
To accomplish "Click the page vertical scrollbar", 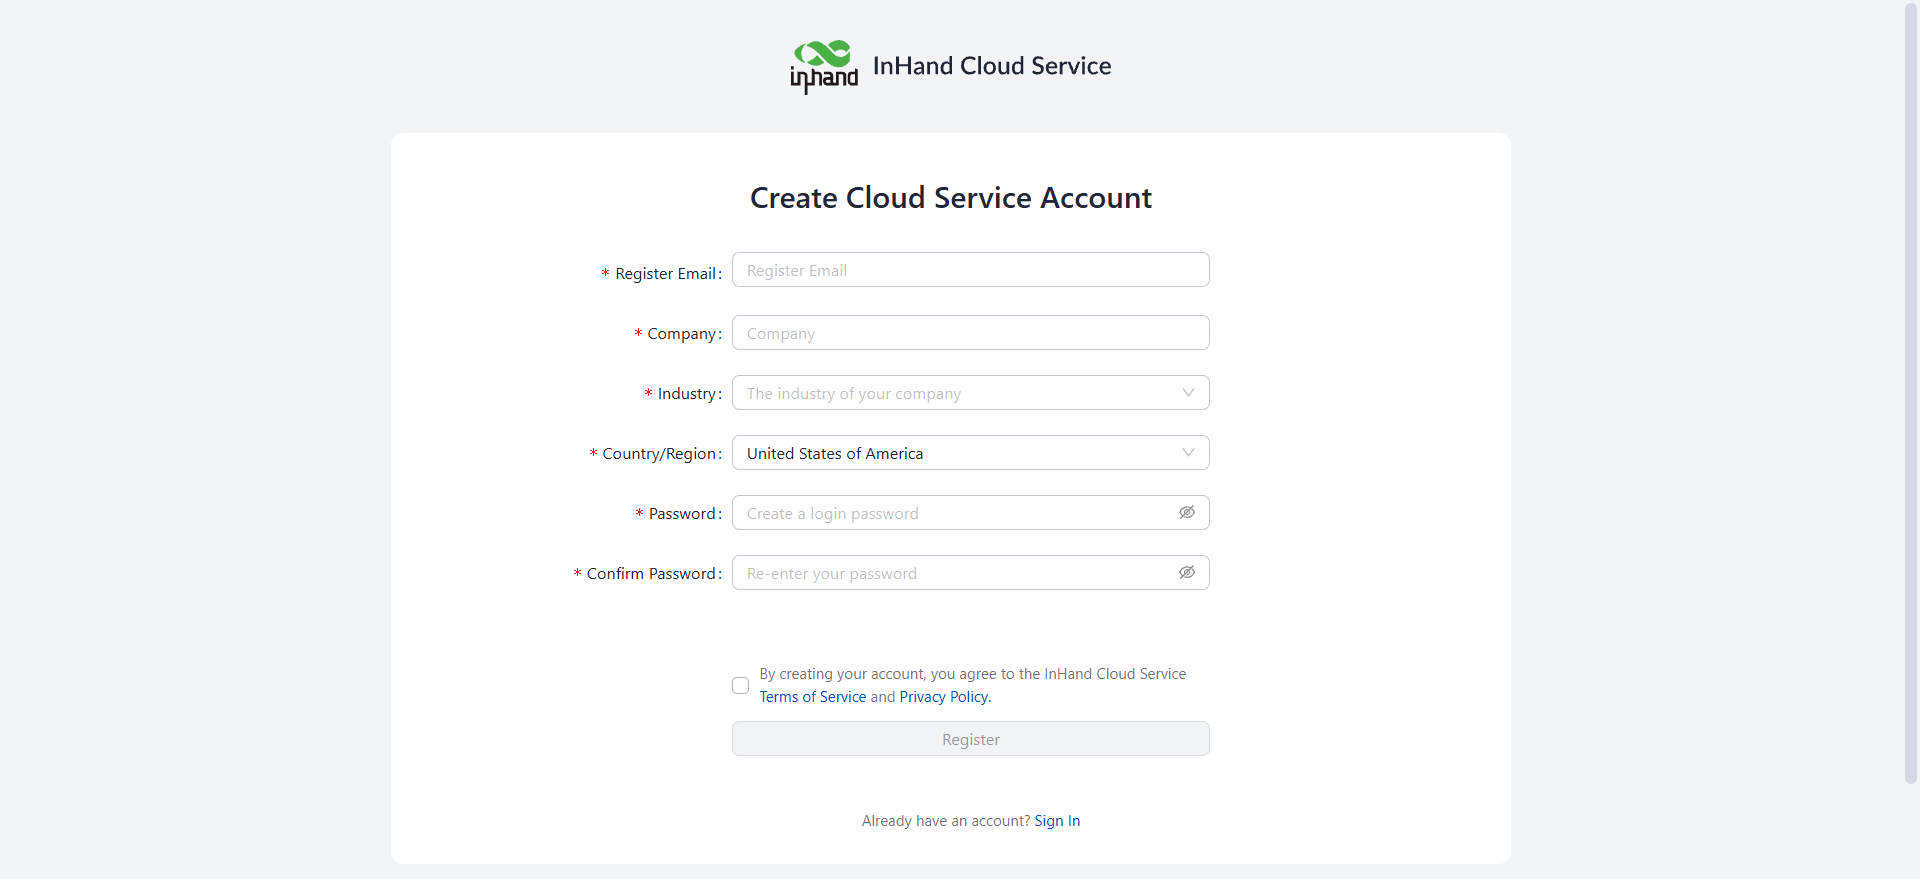I will [x=1911, y=392].
